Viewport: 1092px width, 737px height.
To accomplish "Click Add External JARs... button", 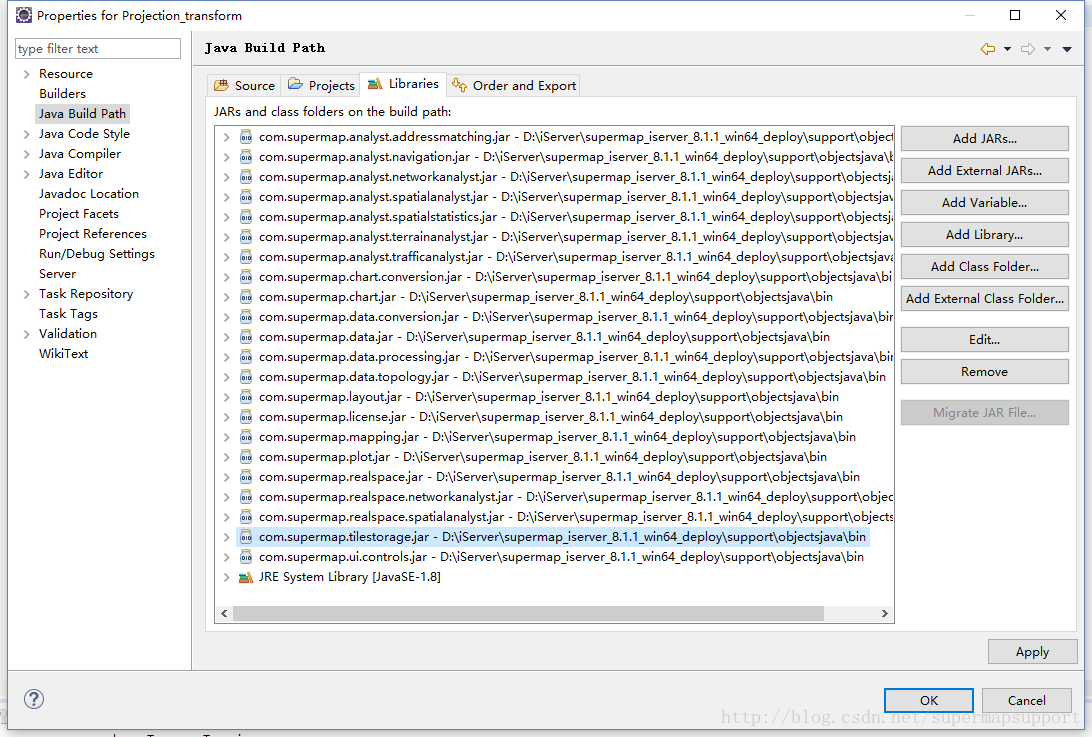I will (x=985, y=171).
